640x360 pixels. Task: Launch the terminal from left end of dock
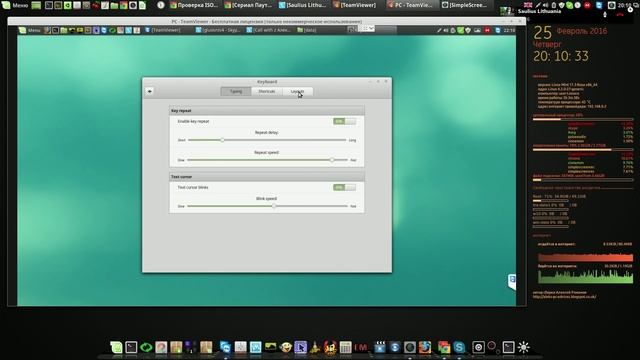[x=131, y=347]
